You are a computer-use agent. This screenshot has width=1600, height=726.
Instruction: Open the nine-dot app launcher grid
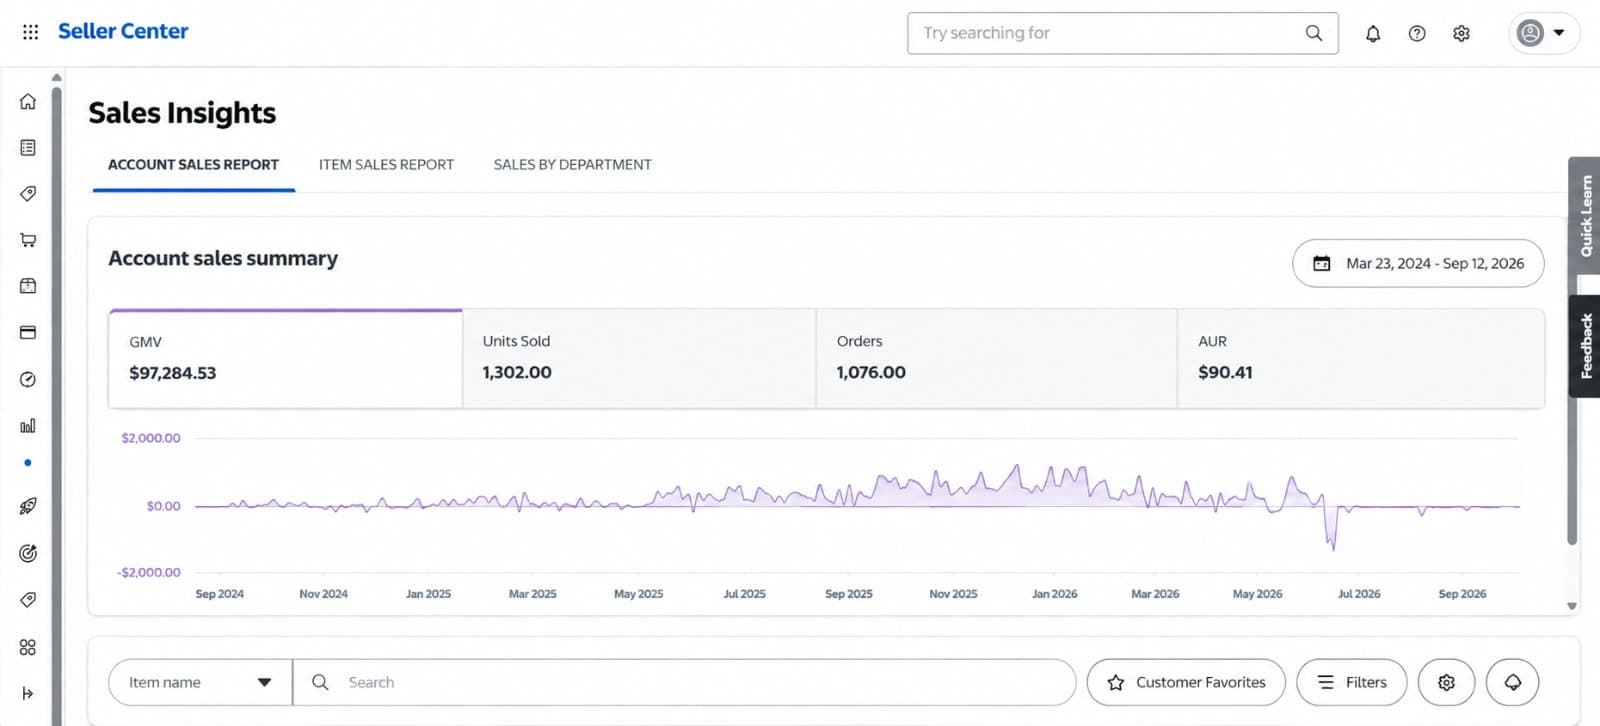click(x=30, y=32)
